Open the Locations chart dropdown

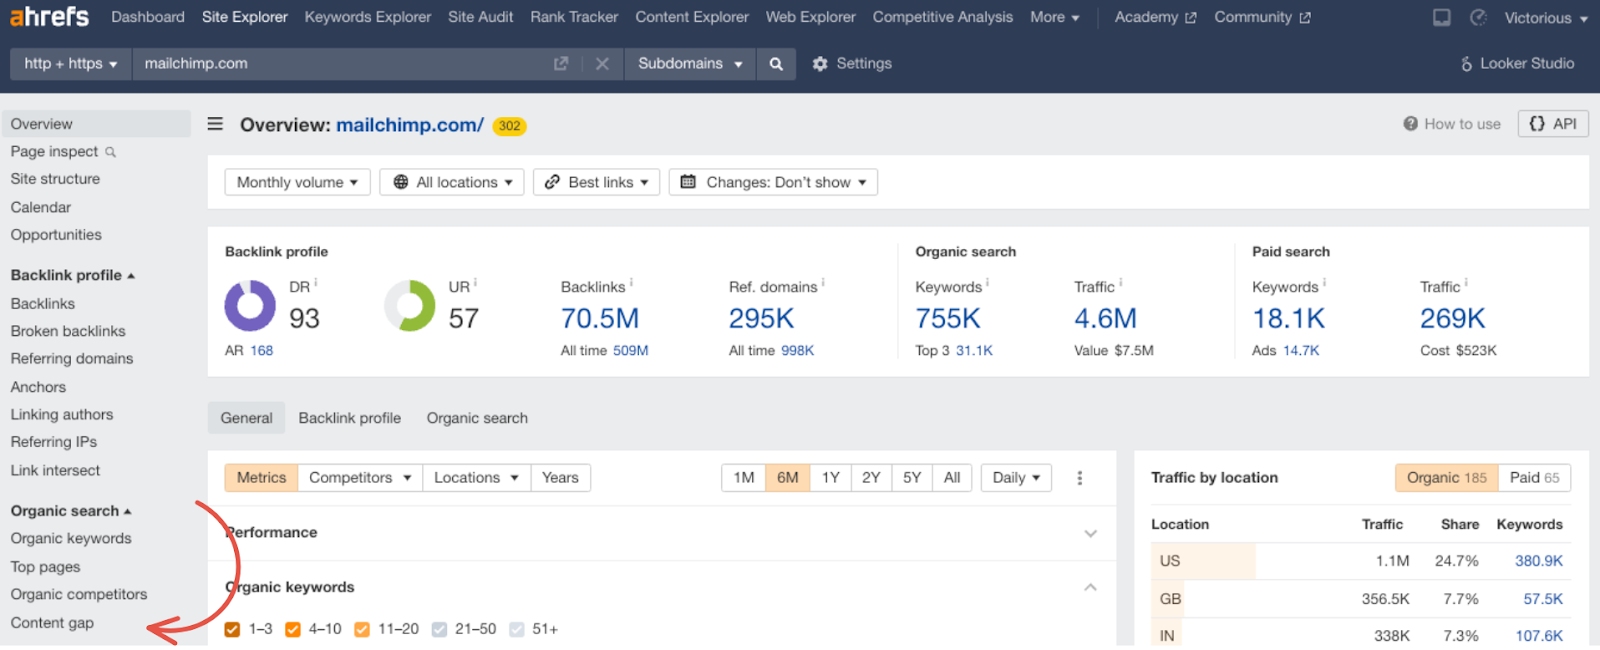tap(476, 478)
